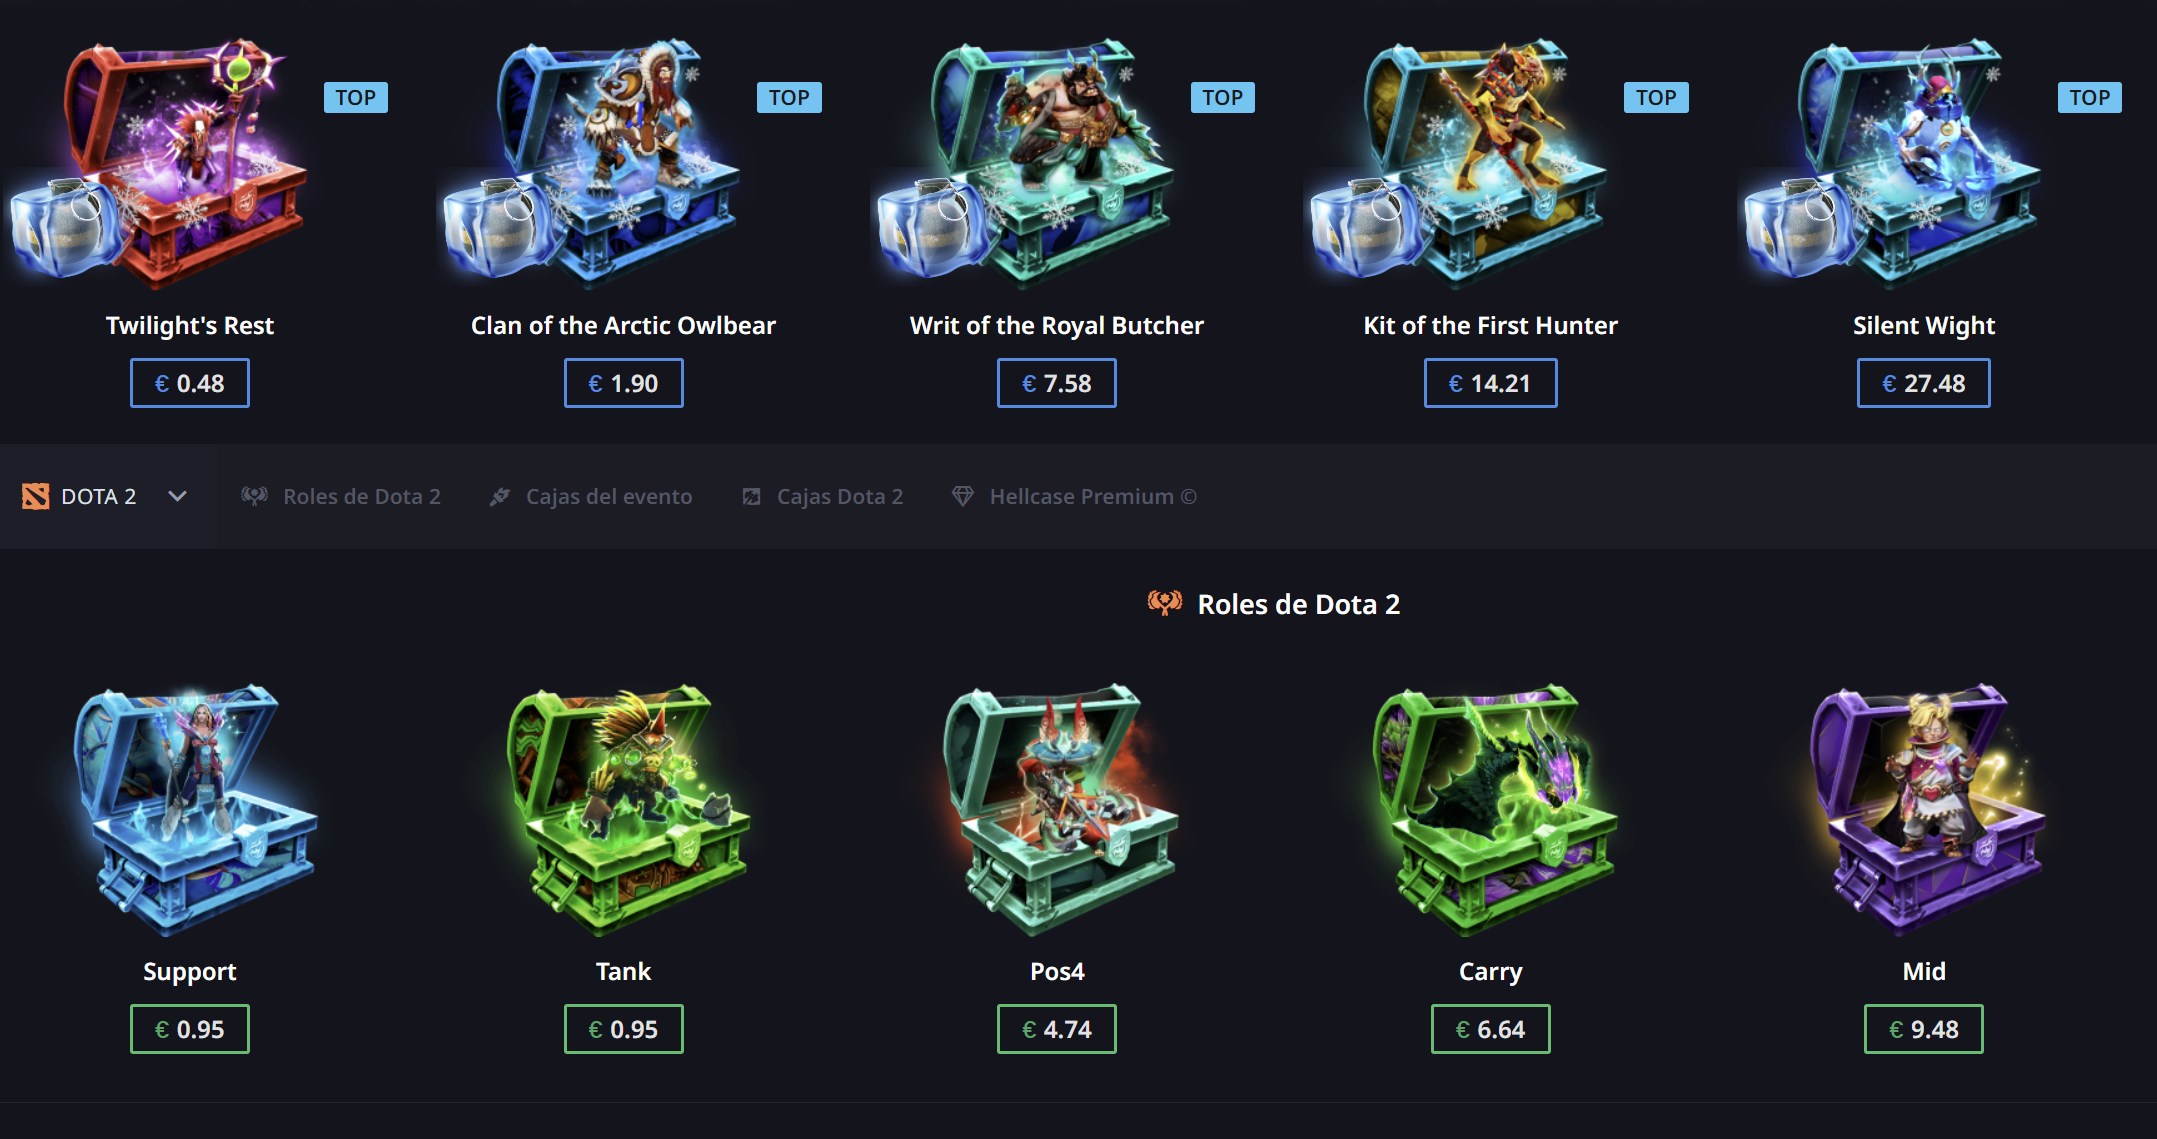Click the Tank case € 0.95 price button
This screenshot has width=2157, height=1139.
pyautogui.click(x=623, y=1029)
